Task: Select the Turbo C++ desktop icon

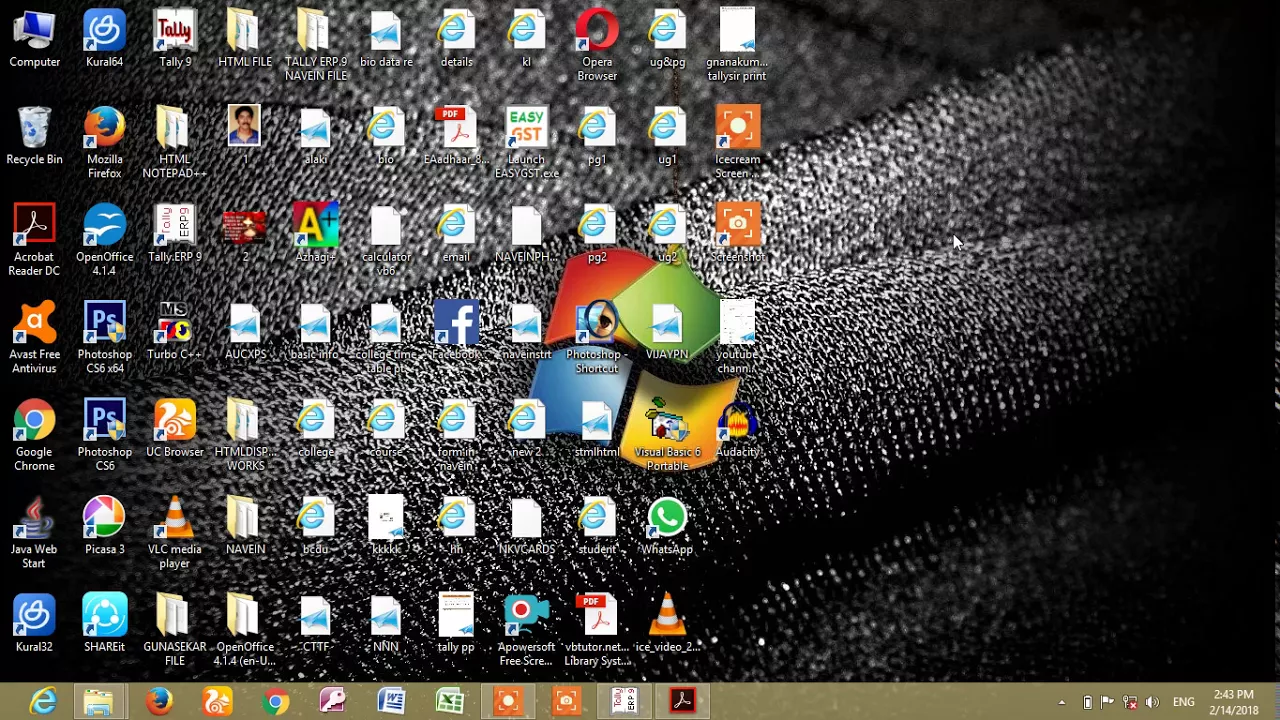Action: [x=175, y=332]
